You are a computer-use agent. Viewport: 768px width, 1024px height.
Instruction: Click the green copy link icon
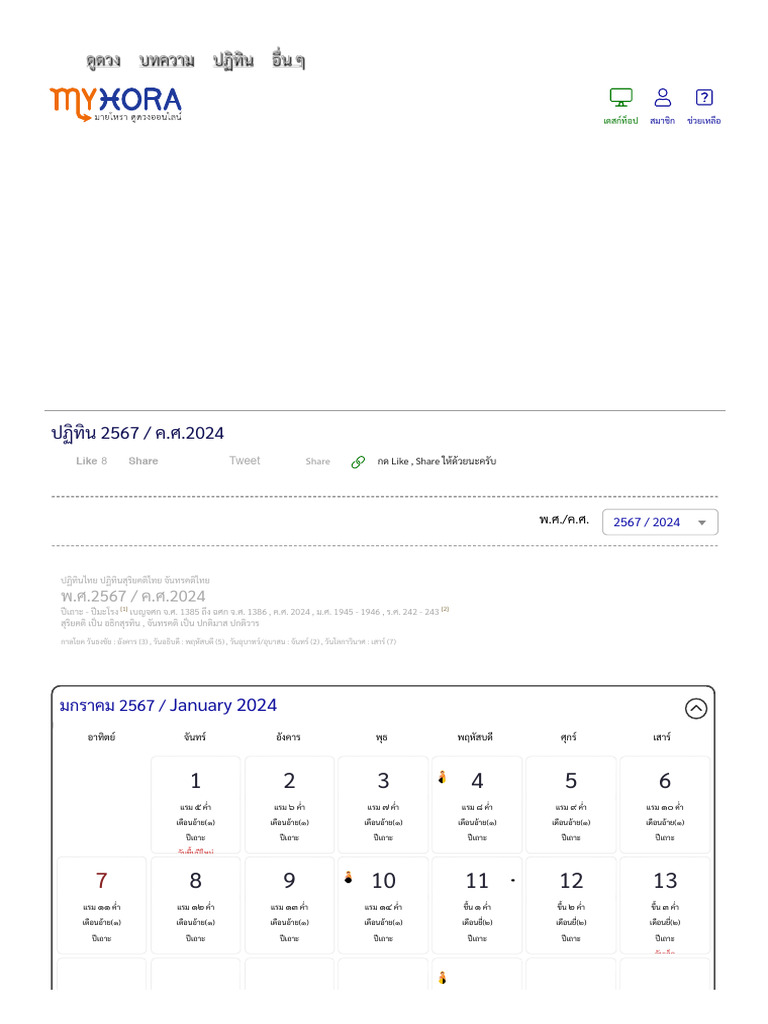(x=358, y=462)
